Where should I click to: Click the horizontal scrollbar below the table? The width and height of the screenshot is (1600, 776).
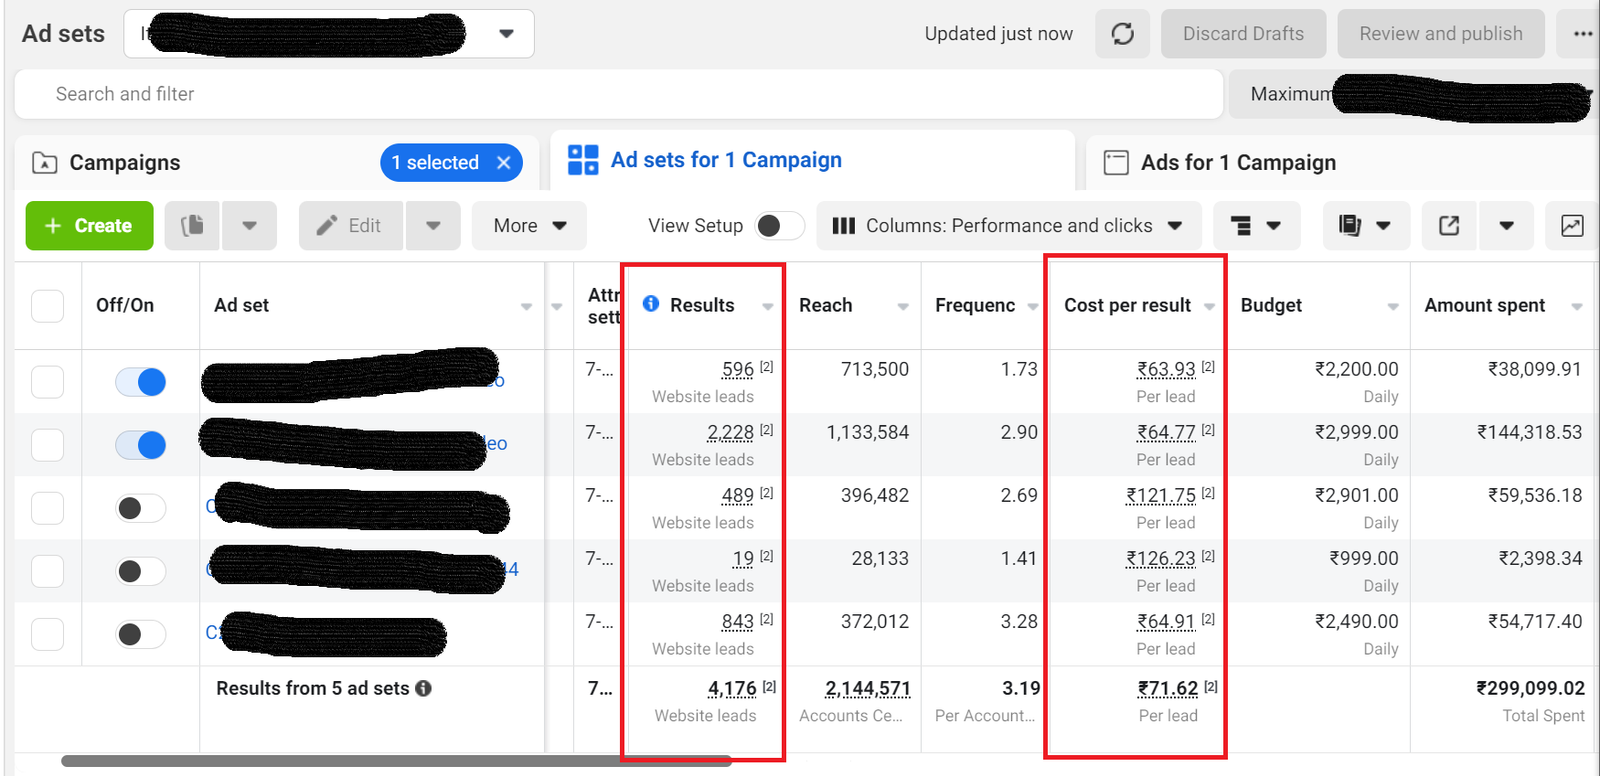coord(395,761)
